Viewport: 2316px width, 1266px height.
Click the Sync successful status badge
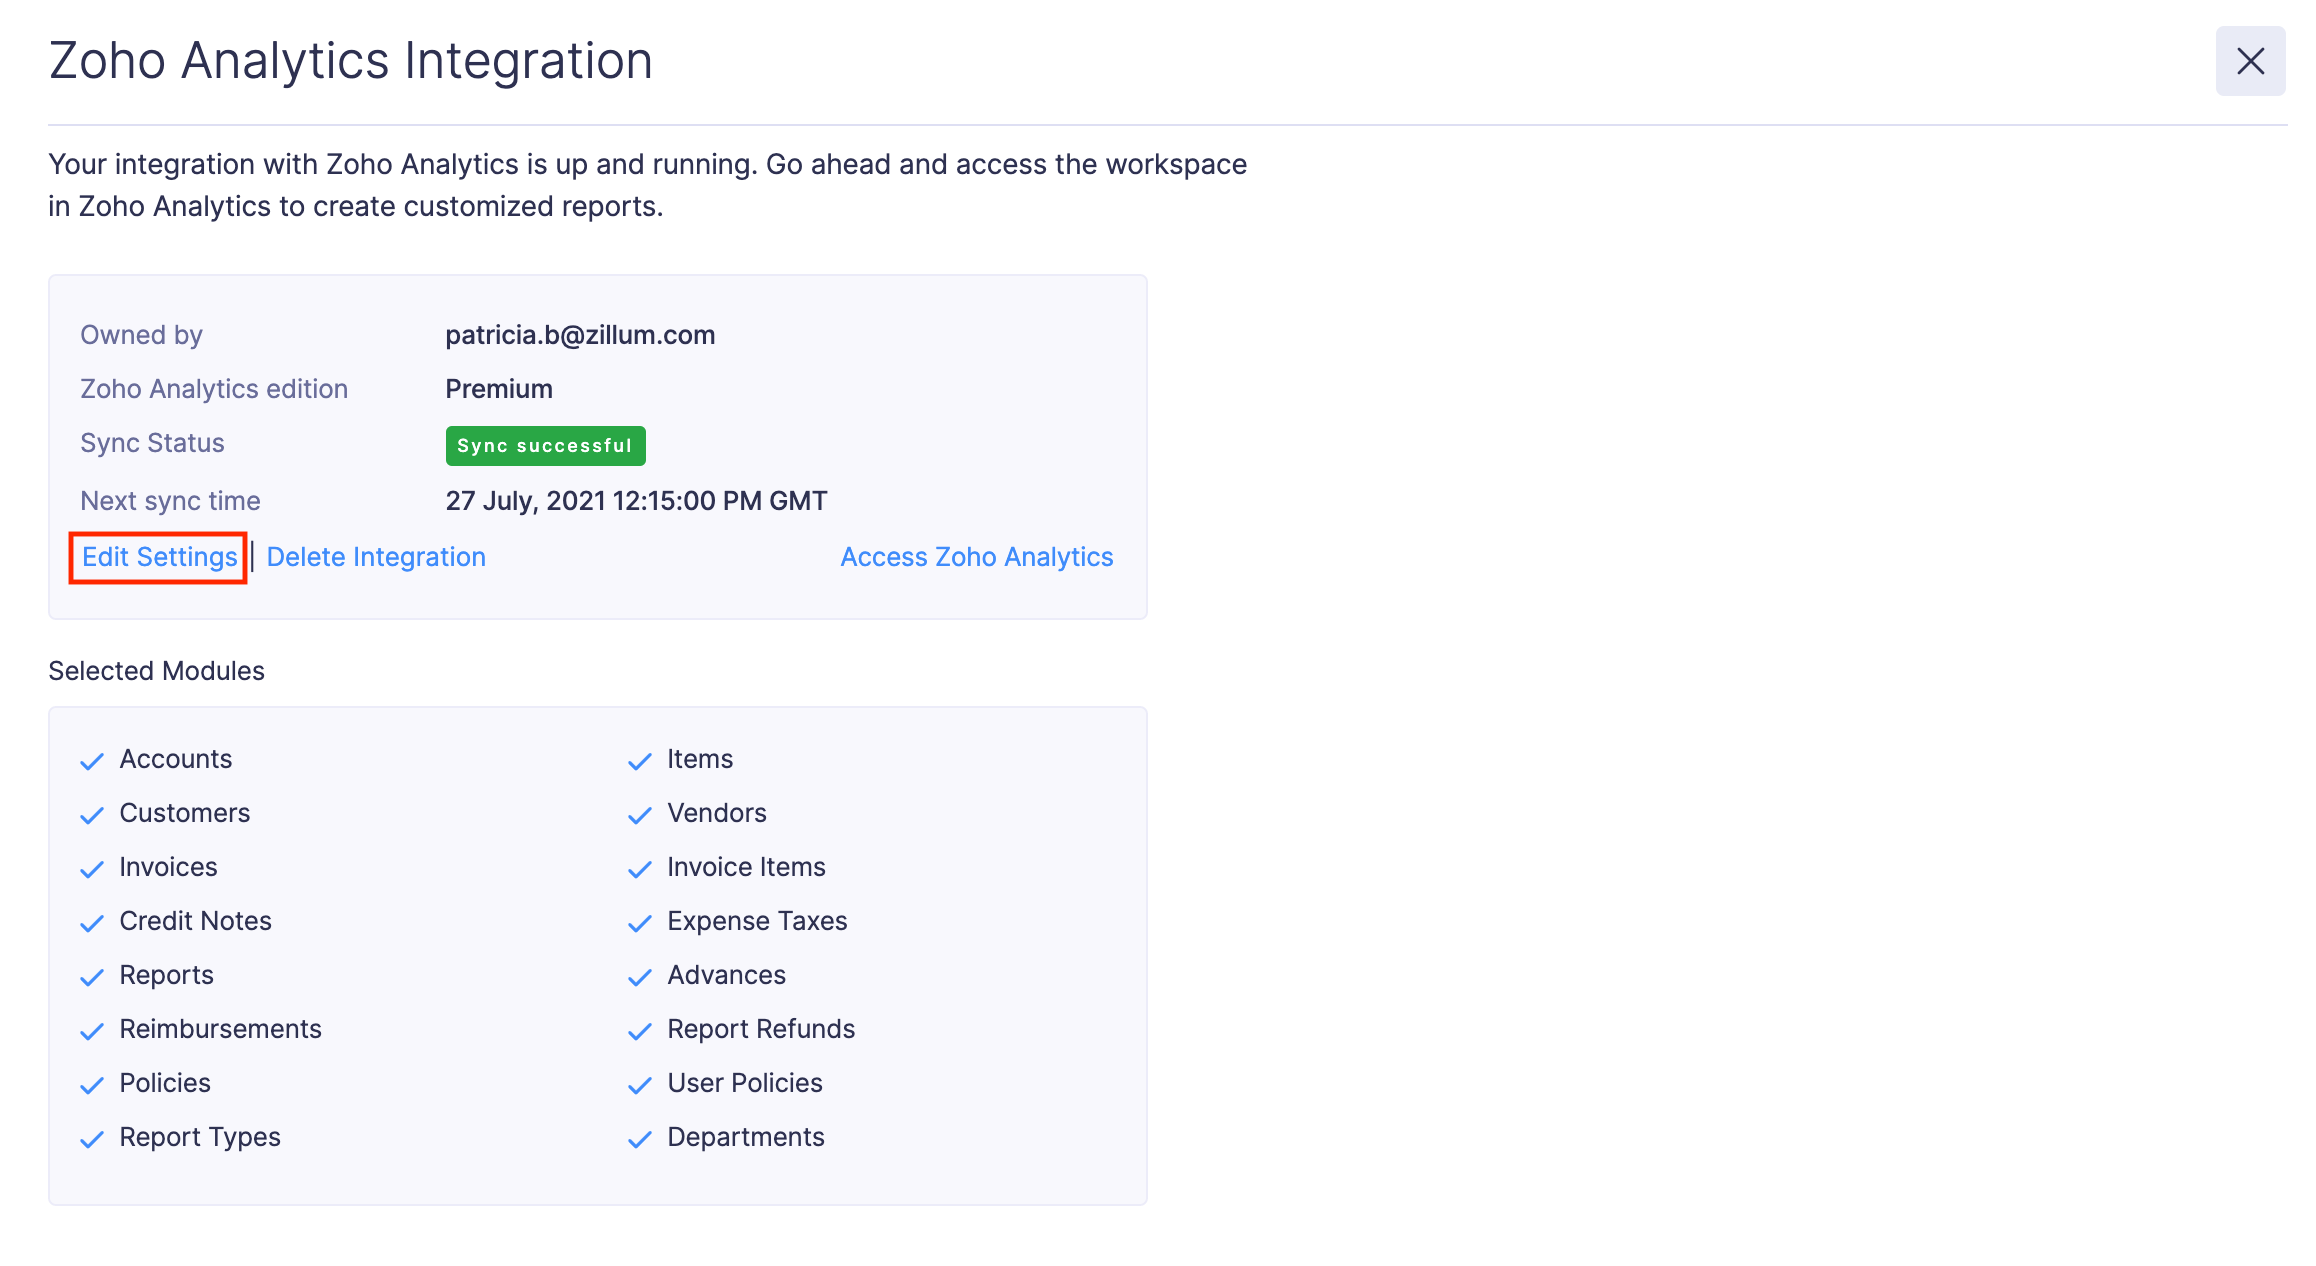pos(545,445)
